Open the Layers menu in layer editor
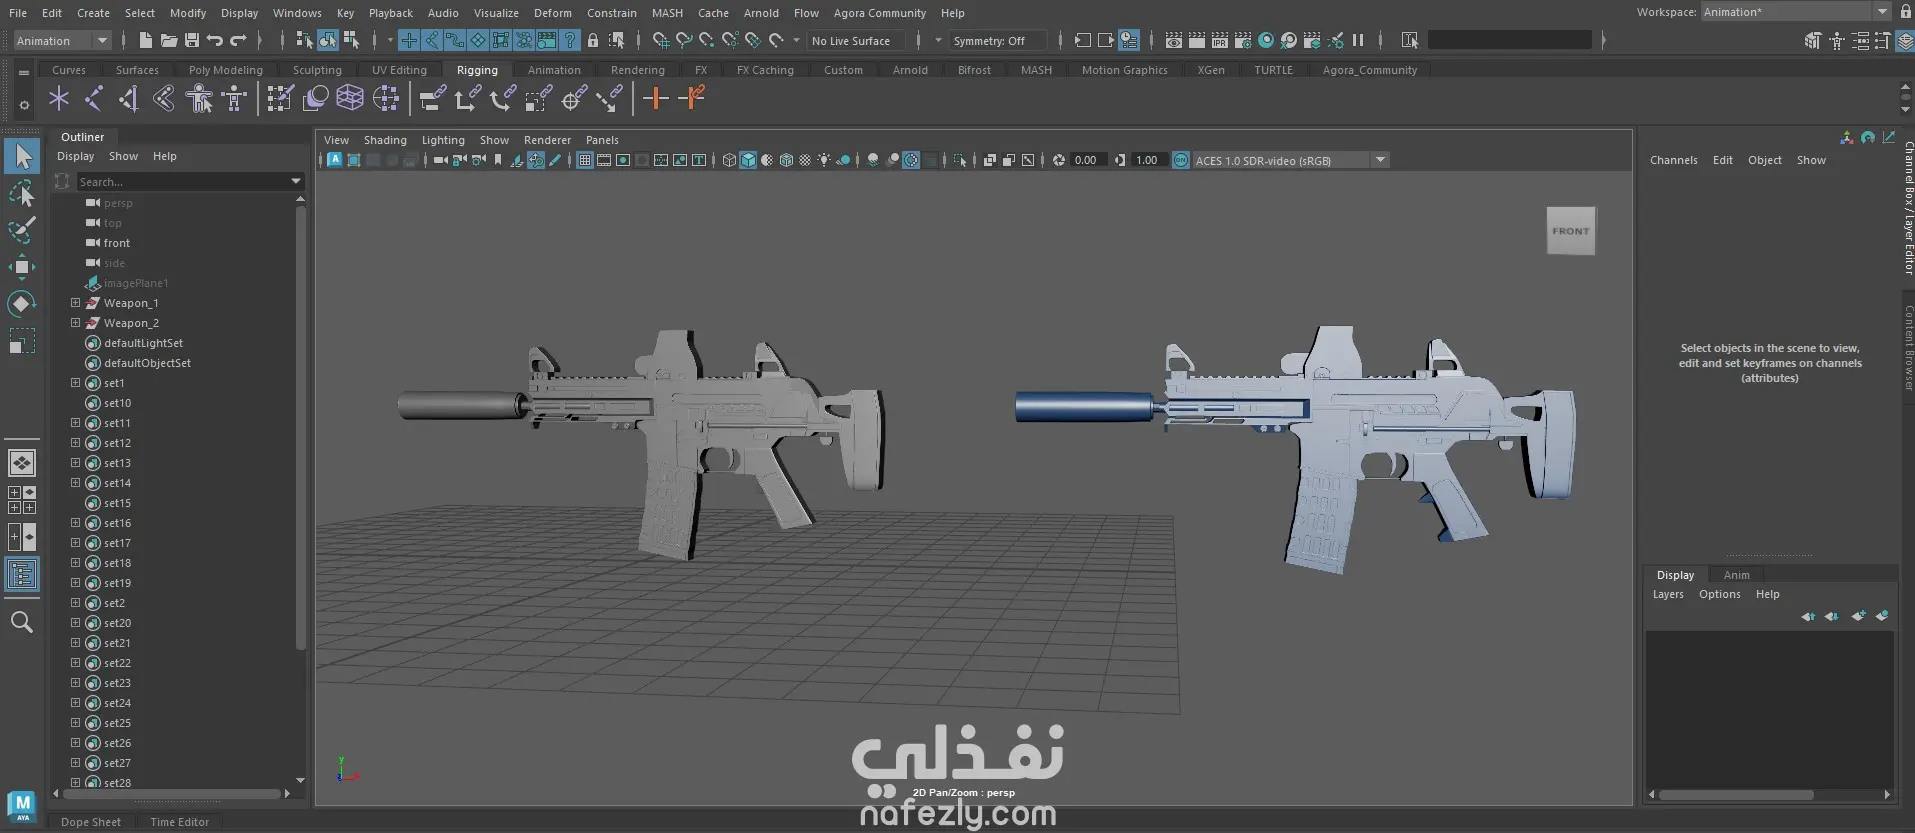The height and width of the screenshot is (833, 1915). (x=1668, y=594)
